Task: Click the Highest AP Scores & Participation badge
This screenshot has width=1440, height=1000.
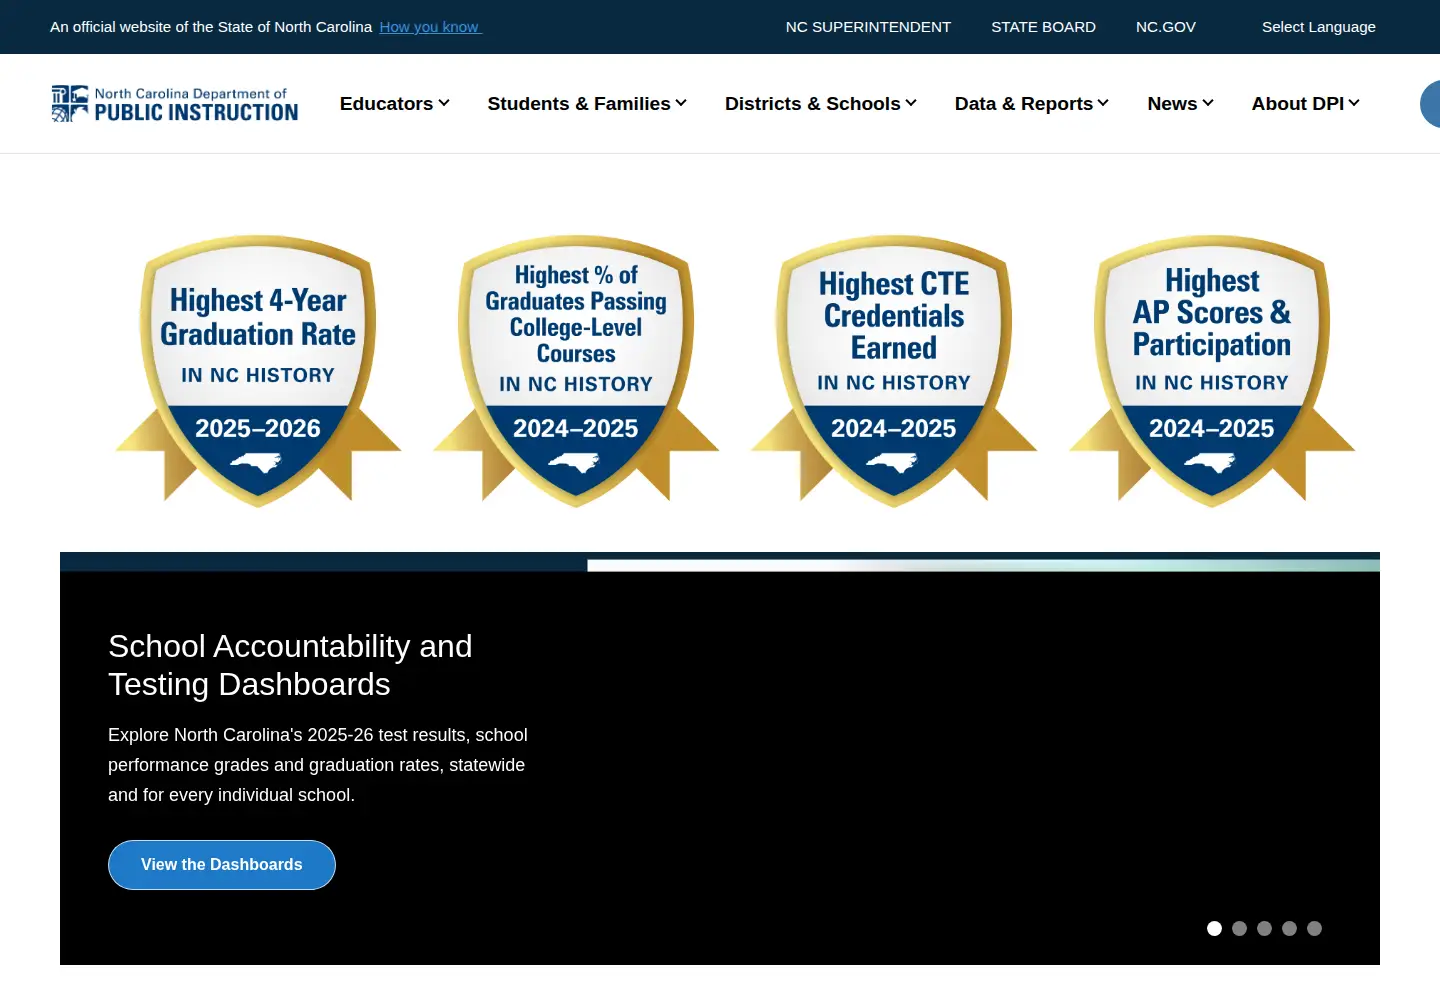Action: (x=1212, y=371)
